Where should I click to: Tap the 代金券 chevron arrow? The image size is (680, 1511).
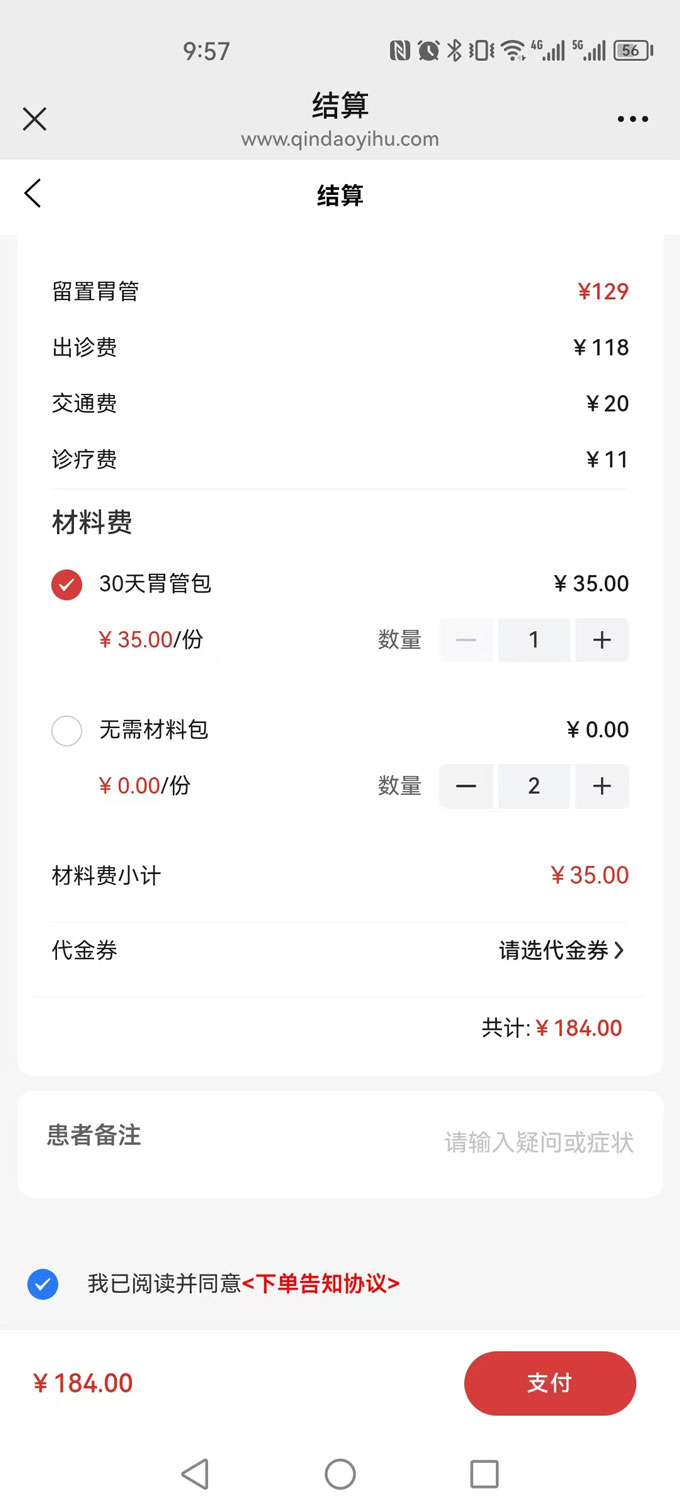pos(619,951)
